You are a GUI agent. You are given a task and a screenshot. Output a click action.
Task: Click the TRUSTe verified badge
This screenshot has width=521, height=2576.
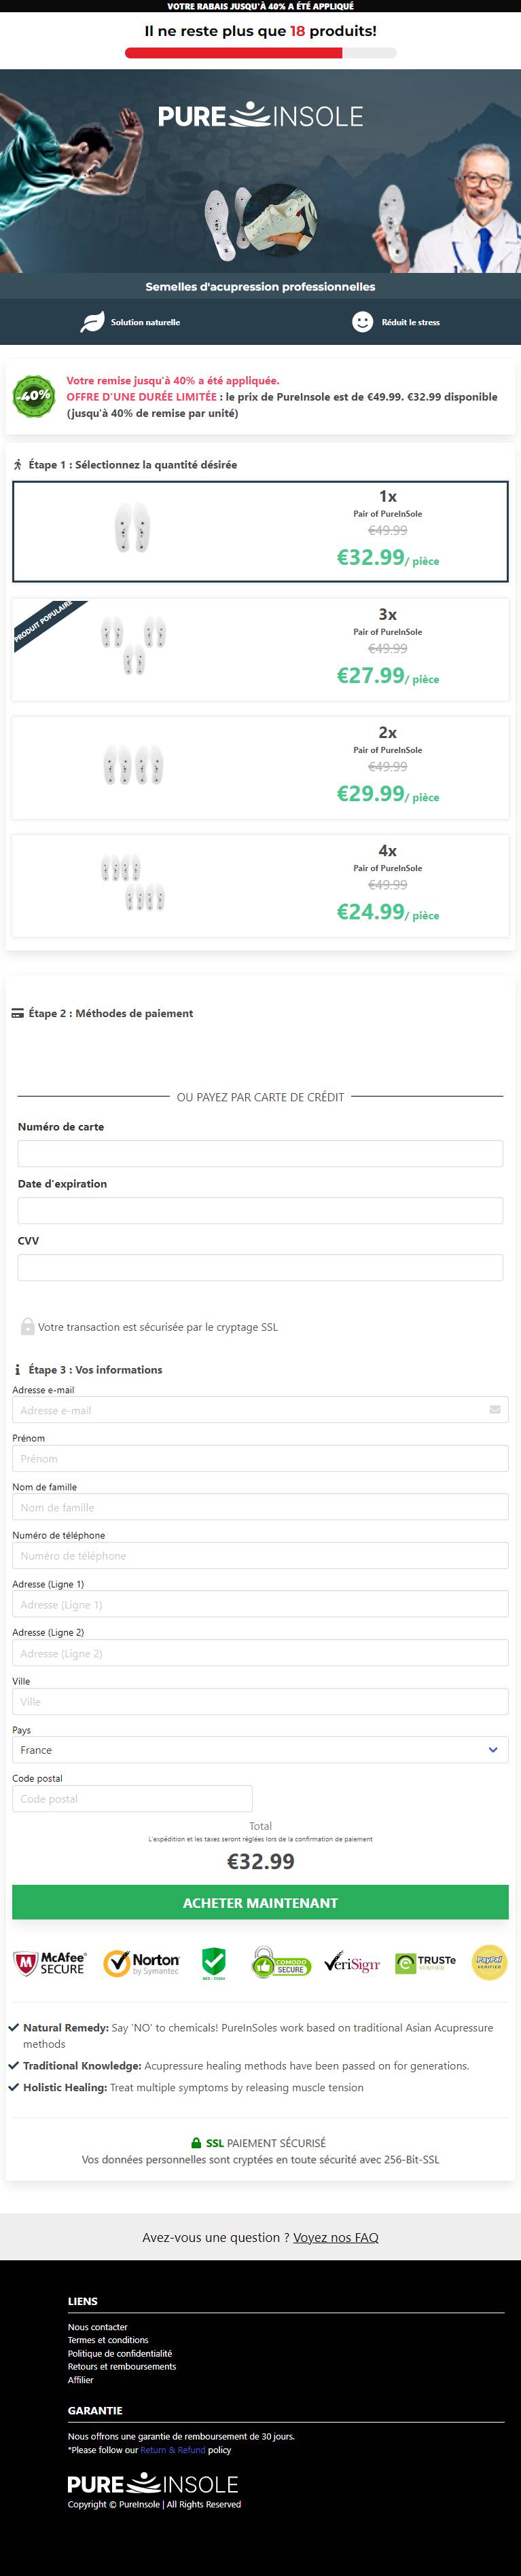click(x=425, y=1963)
